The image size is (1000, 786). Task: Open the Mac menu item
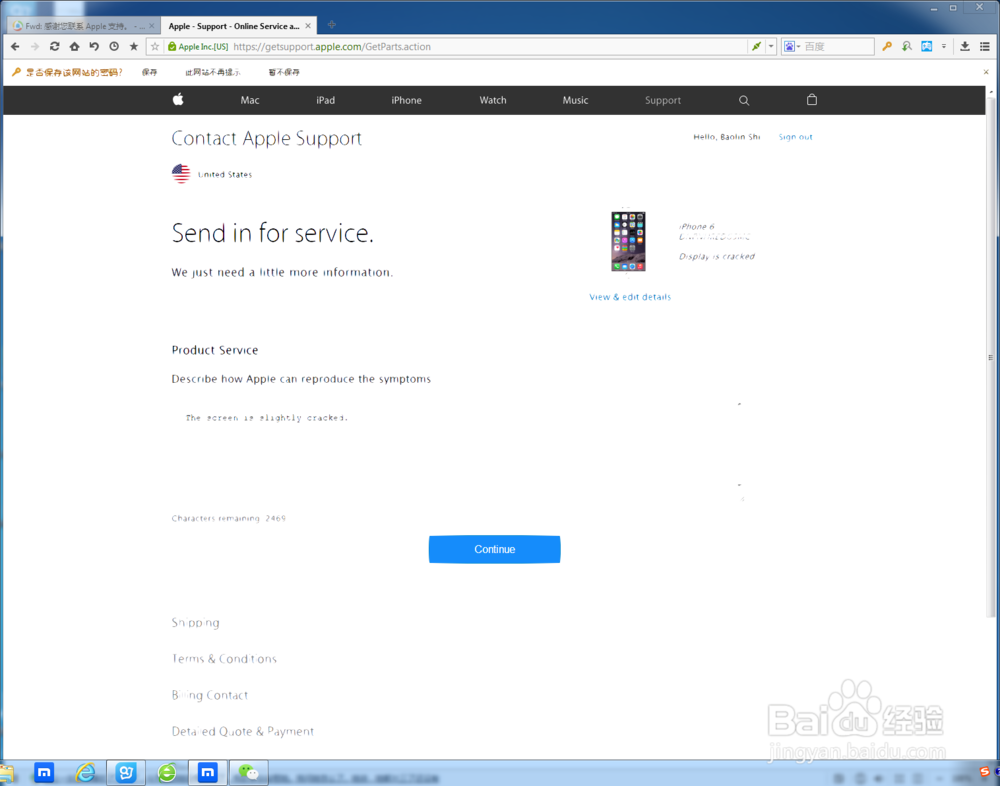[x=250, y=100]
